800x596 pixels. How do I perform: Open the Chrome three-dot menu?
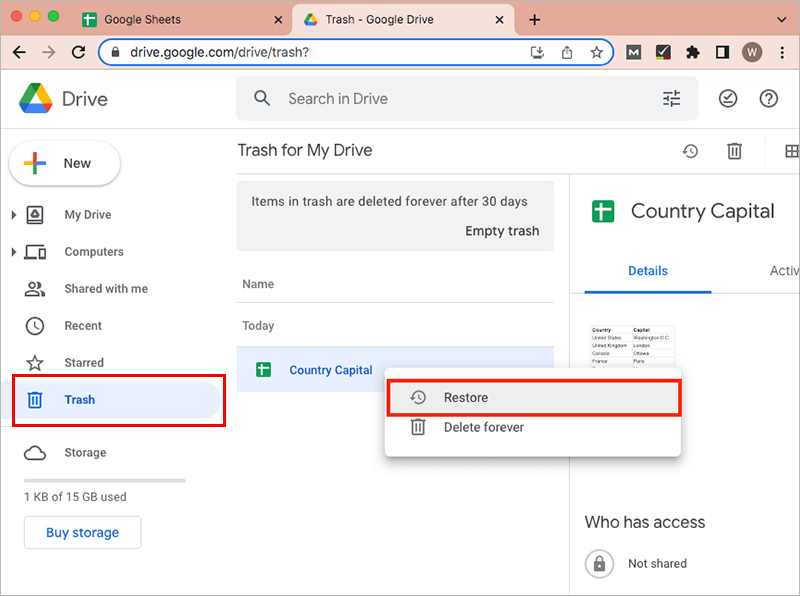click(782, 52)
